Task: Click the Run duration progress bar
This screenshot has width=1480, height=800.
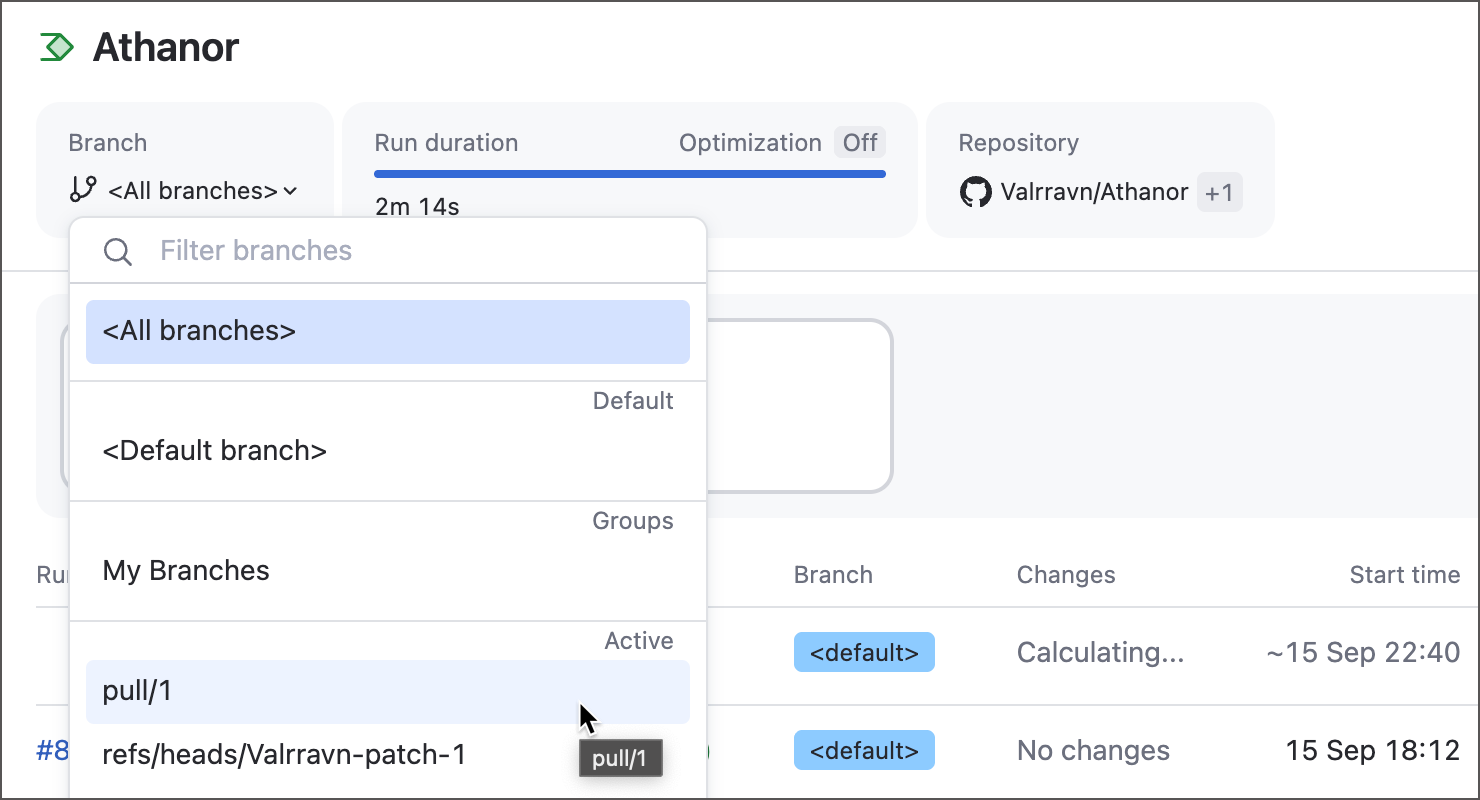Action: click(629, 173)
